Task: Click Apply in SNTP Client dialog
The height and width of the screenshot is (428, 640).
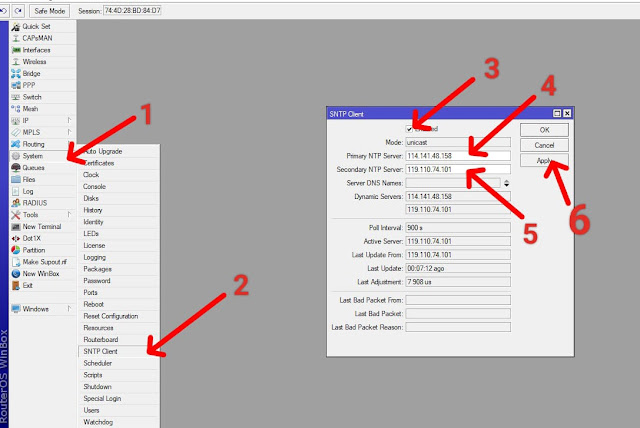Action: [544, 160]
